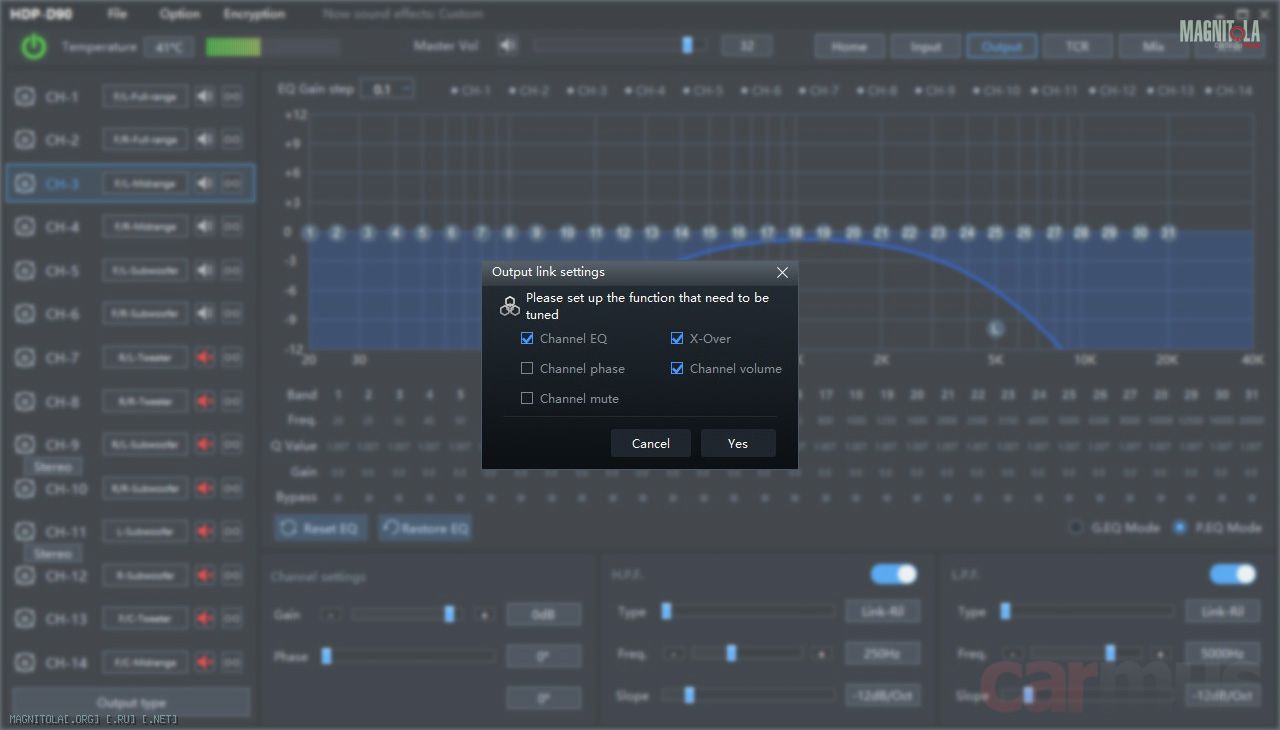Click the CH-1 channel link icon

232,97
